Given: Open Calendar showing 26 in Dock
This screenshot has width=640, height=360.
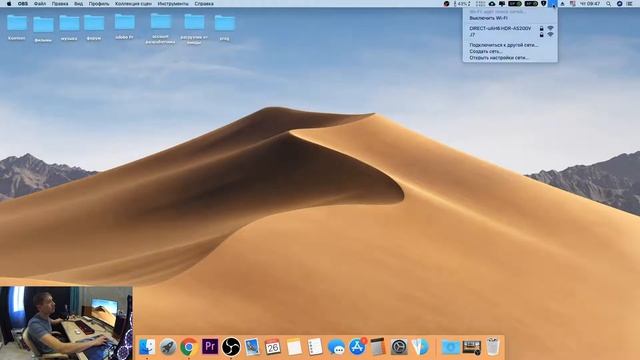Looking at the screenshot, I should coord(273,347).
